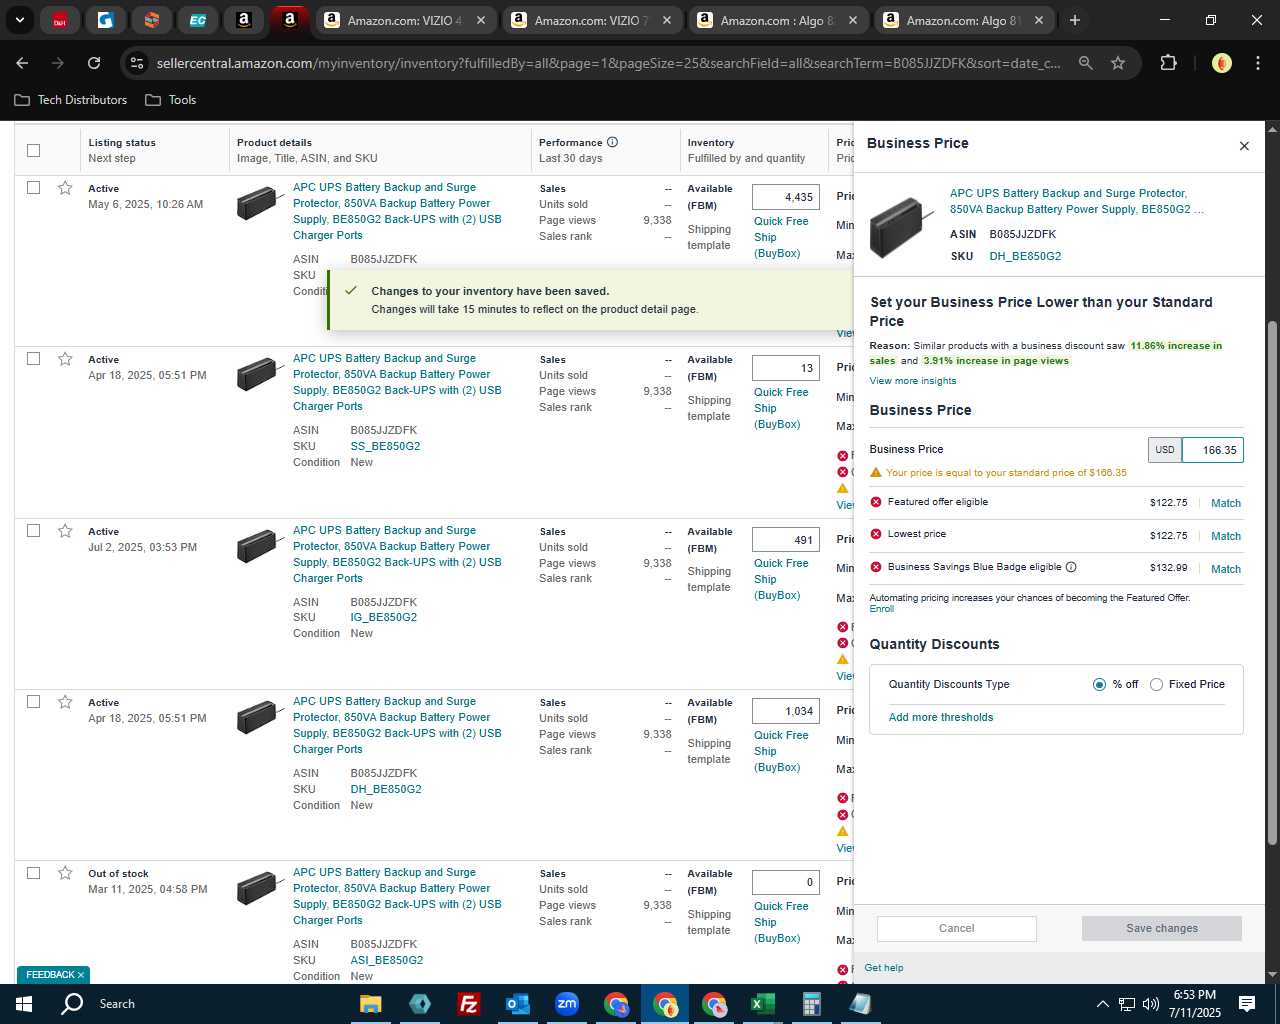Match the Featured offer eligible price
Image resolution: width=1280 pixels, height=1024 pixels.
pos(1226,504)
